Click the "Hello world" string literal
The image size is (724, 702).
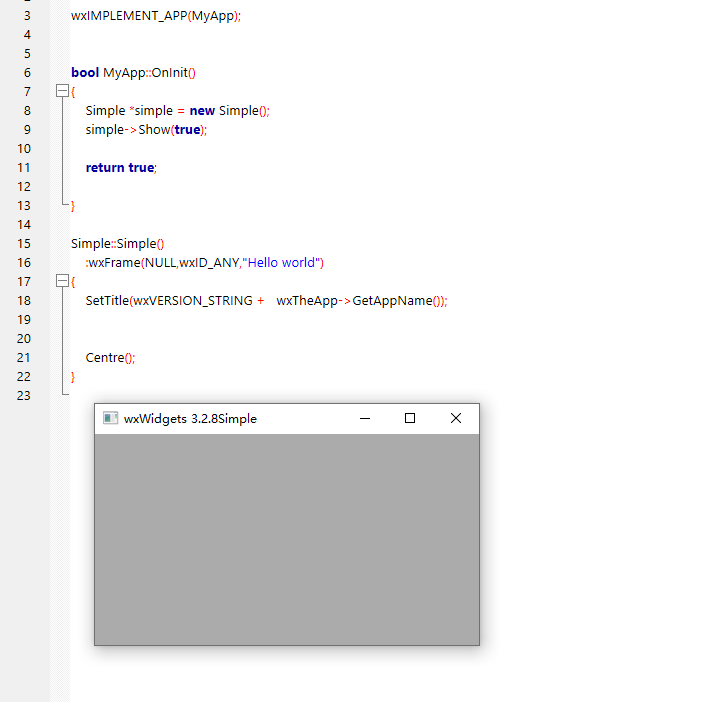click(281, 263)
